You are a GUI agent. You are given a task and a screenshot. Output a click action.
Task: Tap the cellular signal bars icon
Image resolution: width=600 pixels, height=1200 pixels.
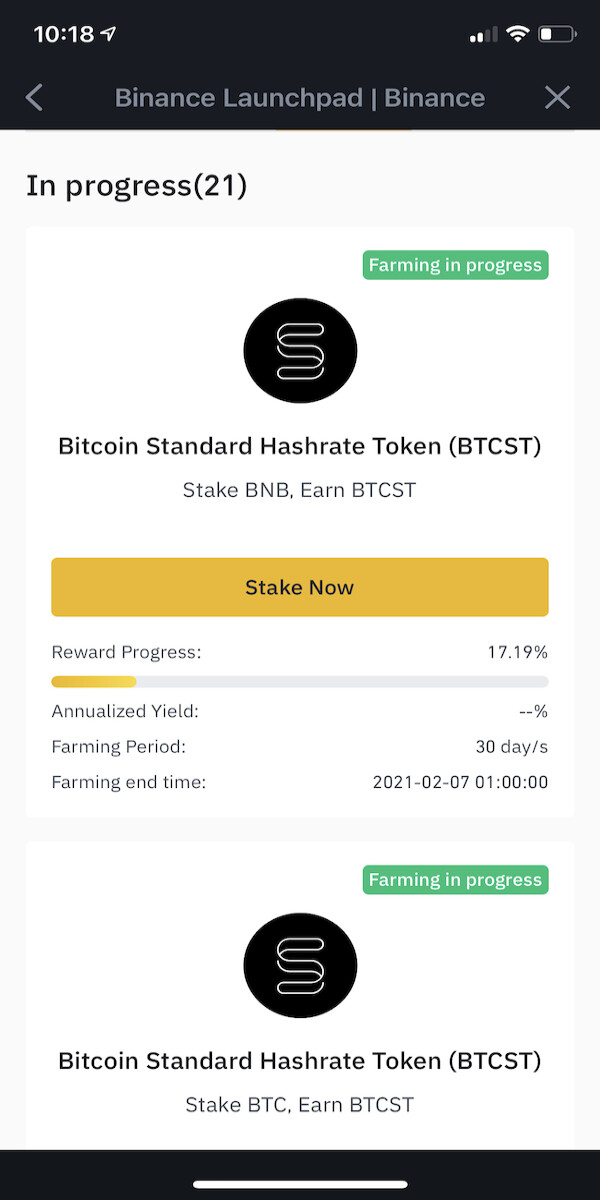point(483,34)
